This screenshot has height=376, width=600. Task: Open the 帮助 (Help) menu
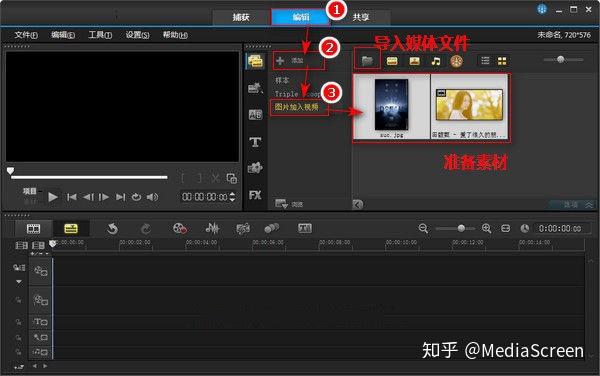(175, 35)
